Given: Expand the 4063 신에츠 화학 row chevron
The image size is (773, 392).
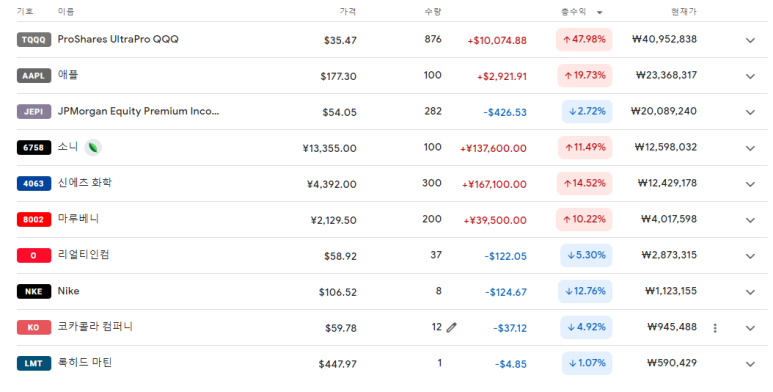Looking at the screenshot, I should (750, 184).
